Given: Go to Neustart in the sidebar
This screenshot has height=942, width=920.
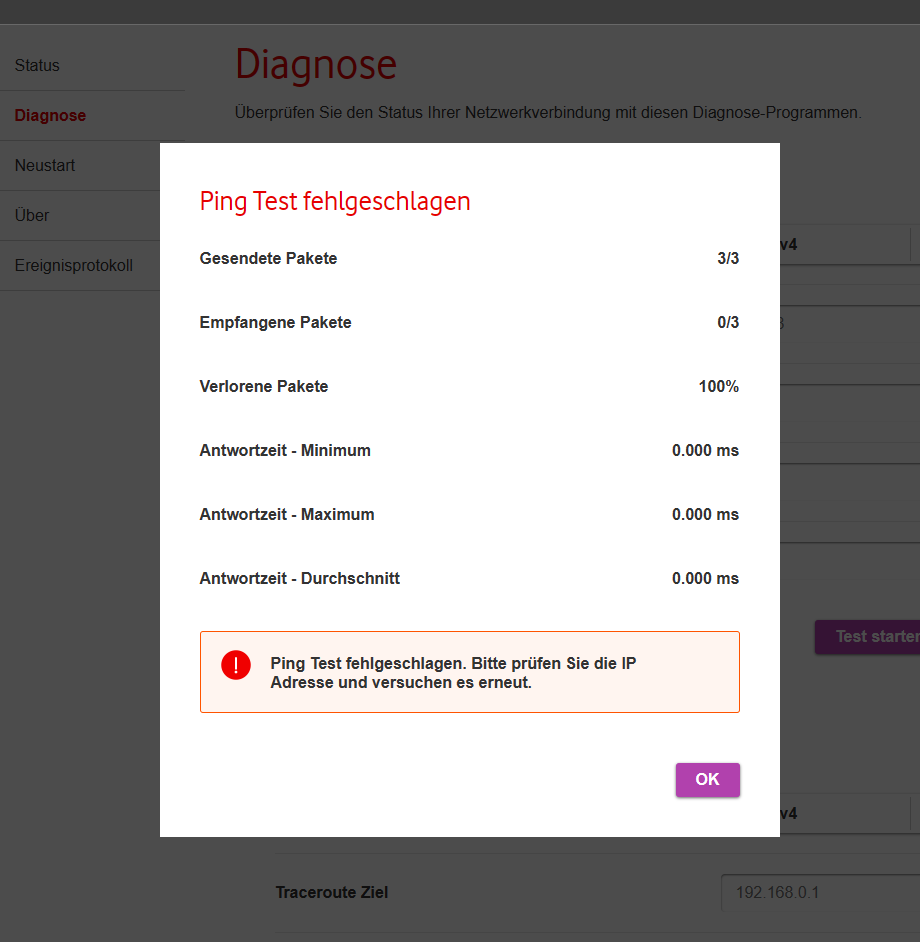Looking at the screenshot, I should tap(45, 166).
